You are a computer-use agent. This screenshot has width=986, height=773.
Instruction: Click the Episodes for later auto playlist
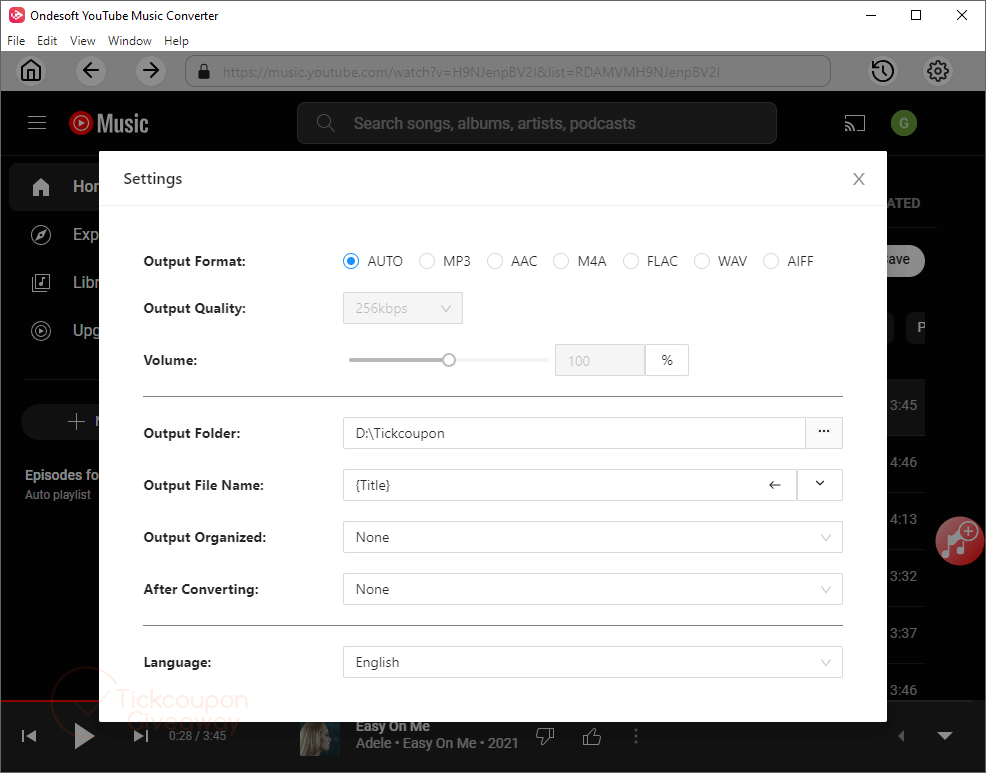coord(62,484)
